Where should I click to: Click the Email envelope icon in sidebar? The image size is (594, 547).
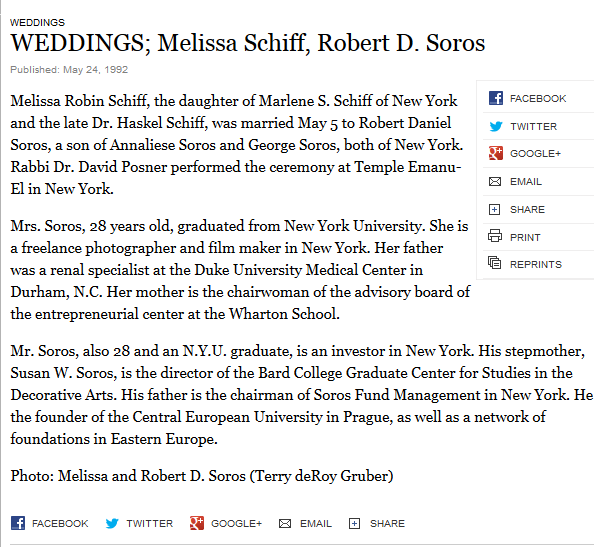pos(495,181)
